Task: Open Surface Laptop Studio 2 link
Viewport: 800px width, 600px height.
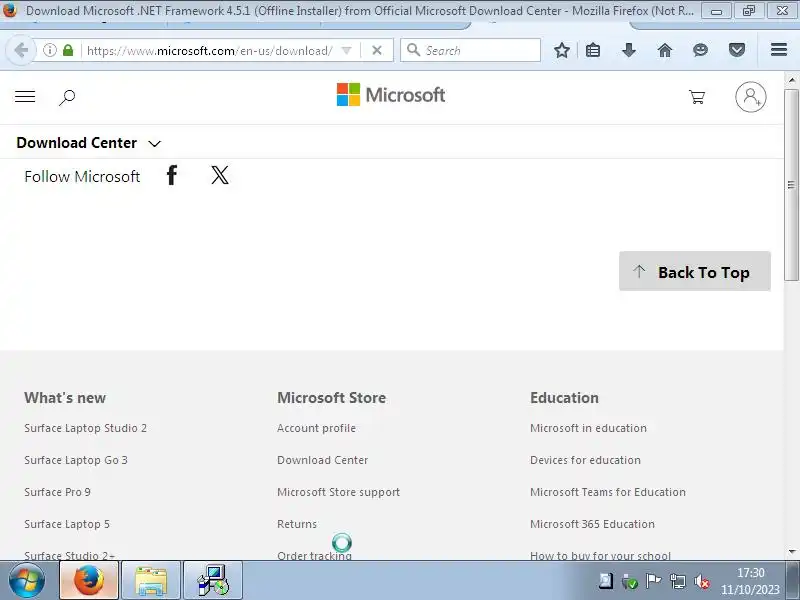Action: (x=85, y=428)
